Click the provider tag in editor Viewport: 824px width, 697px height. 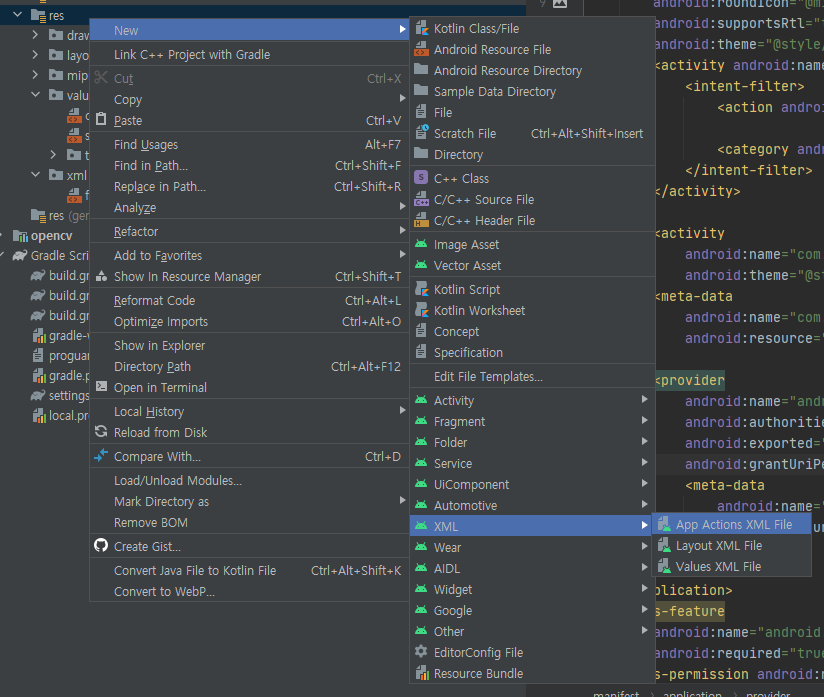pos(690,380)
